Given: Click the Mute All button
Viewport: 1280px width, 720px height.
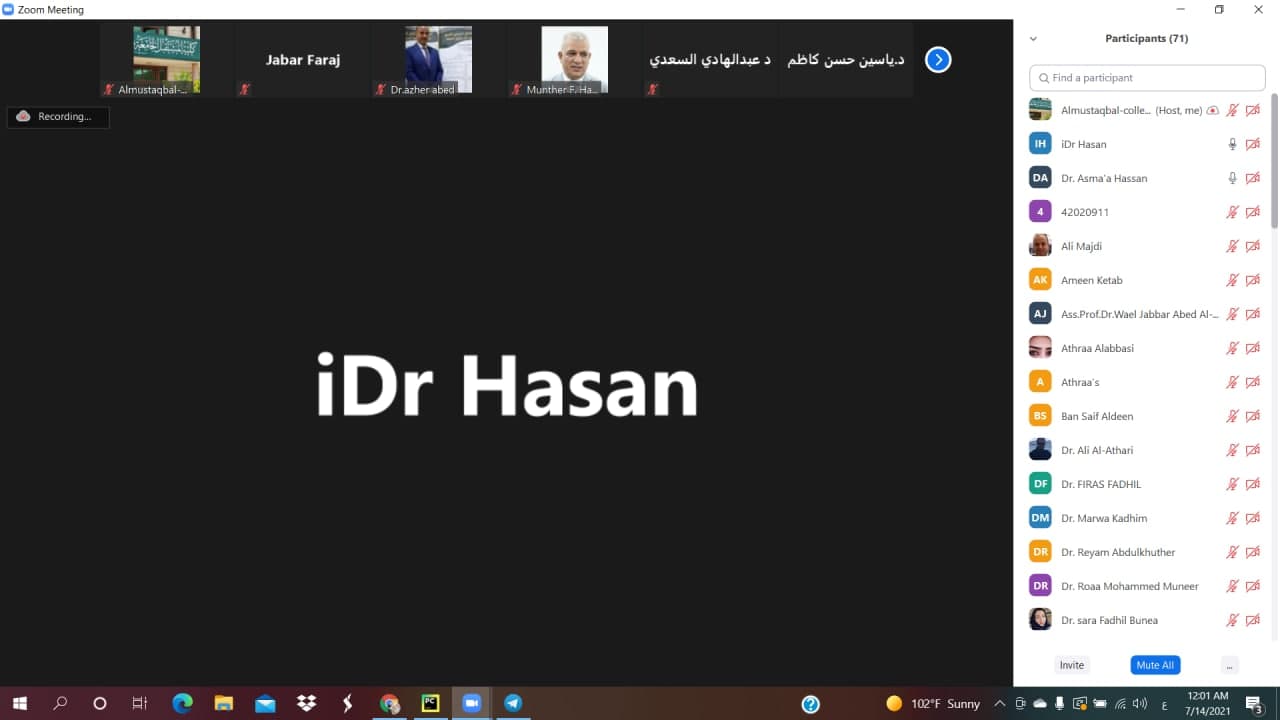Looking at the screenshot, I should tap(1155, 665).
